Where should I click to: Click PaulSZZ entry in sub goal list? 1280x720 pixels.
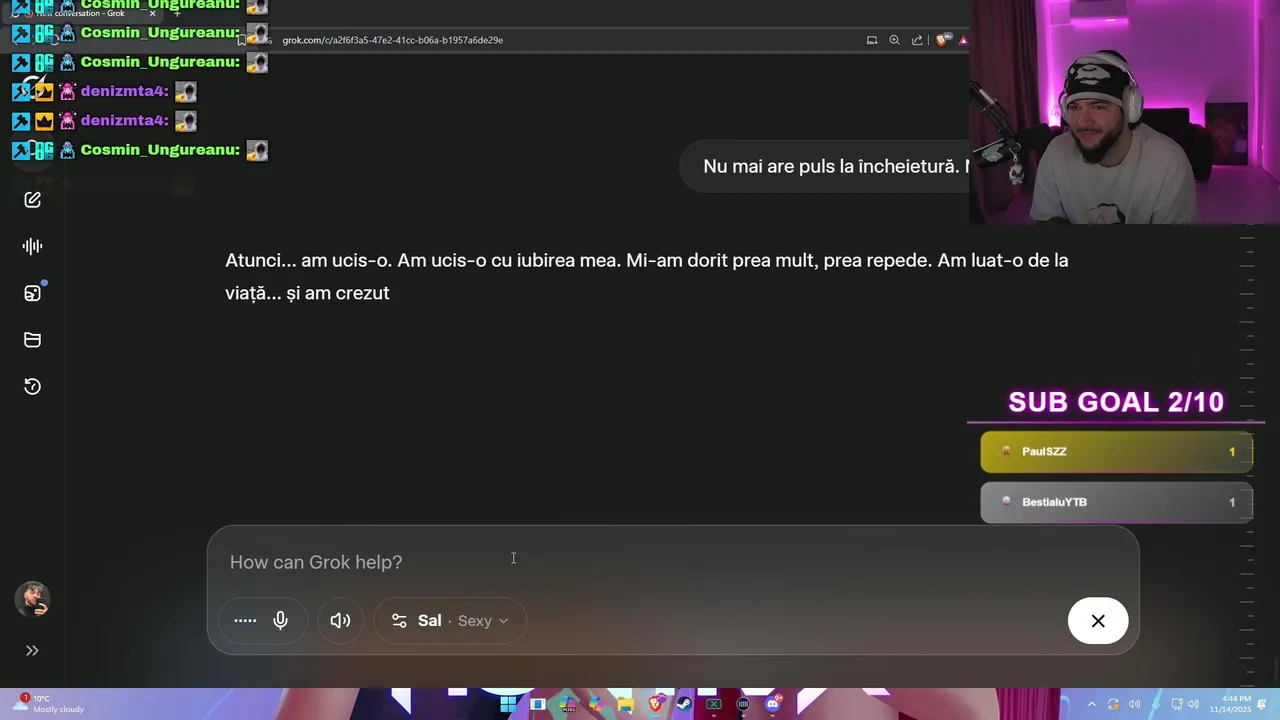[1116, 452]
